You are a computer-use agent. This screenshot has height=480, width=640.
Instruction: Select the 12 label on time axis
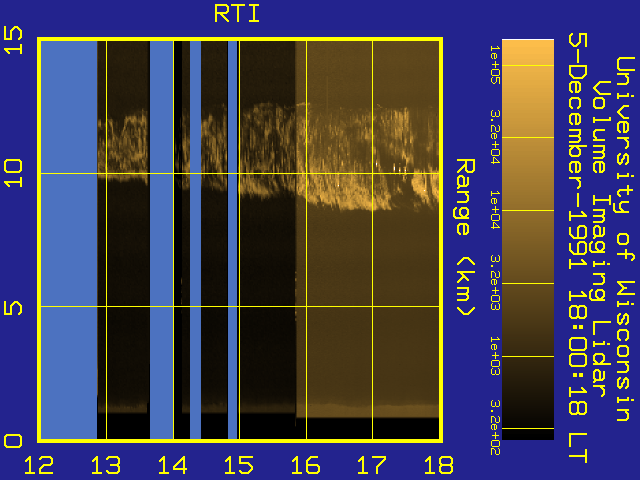tap(39, 465)
